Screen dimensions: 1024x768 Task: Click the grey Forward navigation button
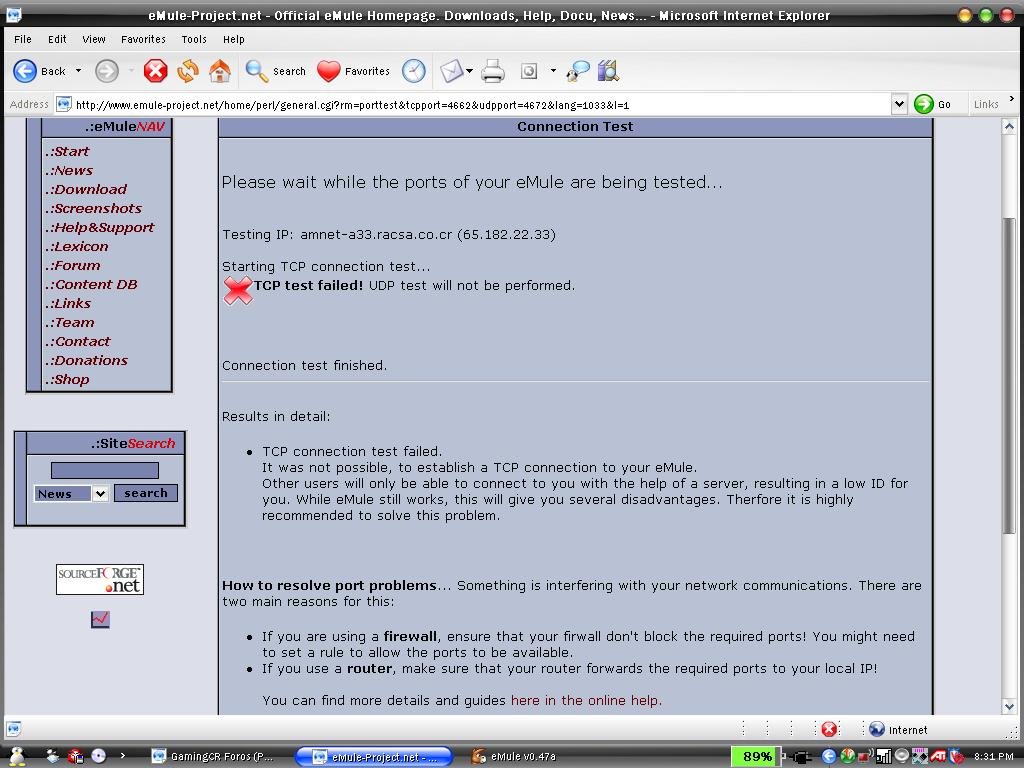[x=107, y=71]
